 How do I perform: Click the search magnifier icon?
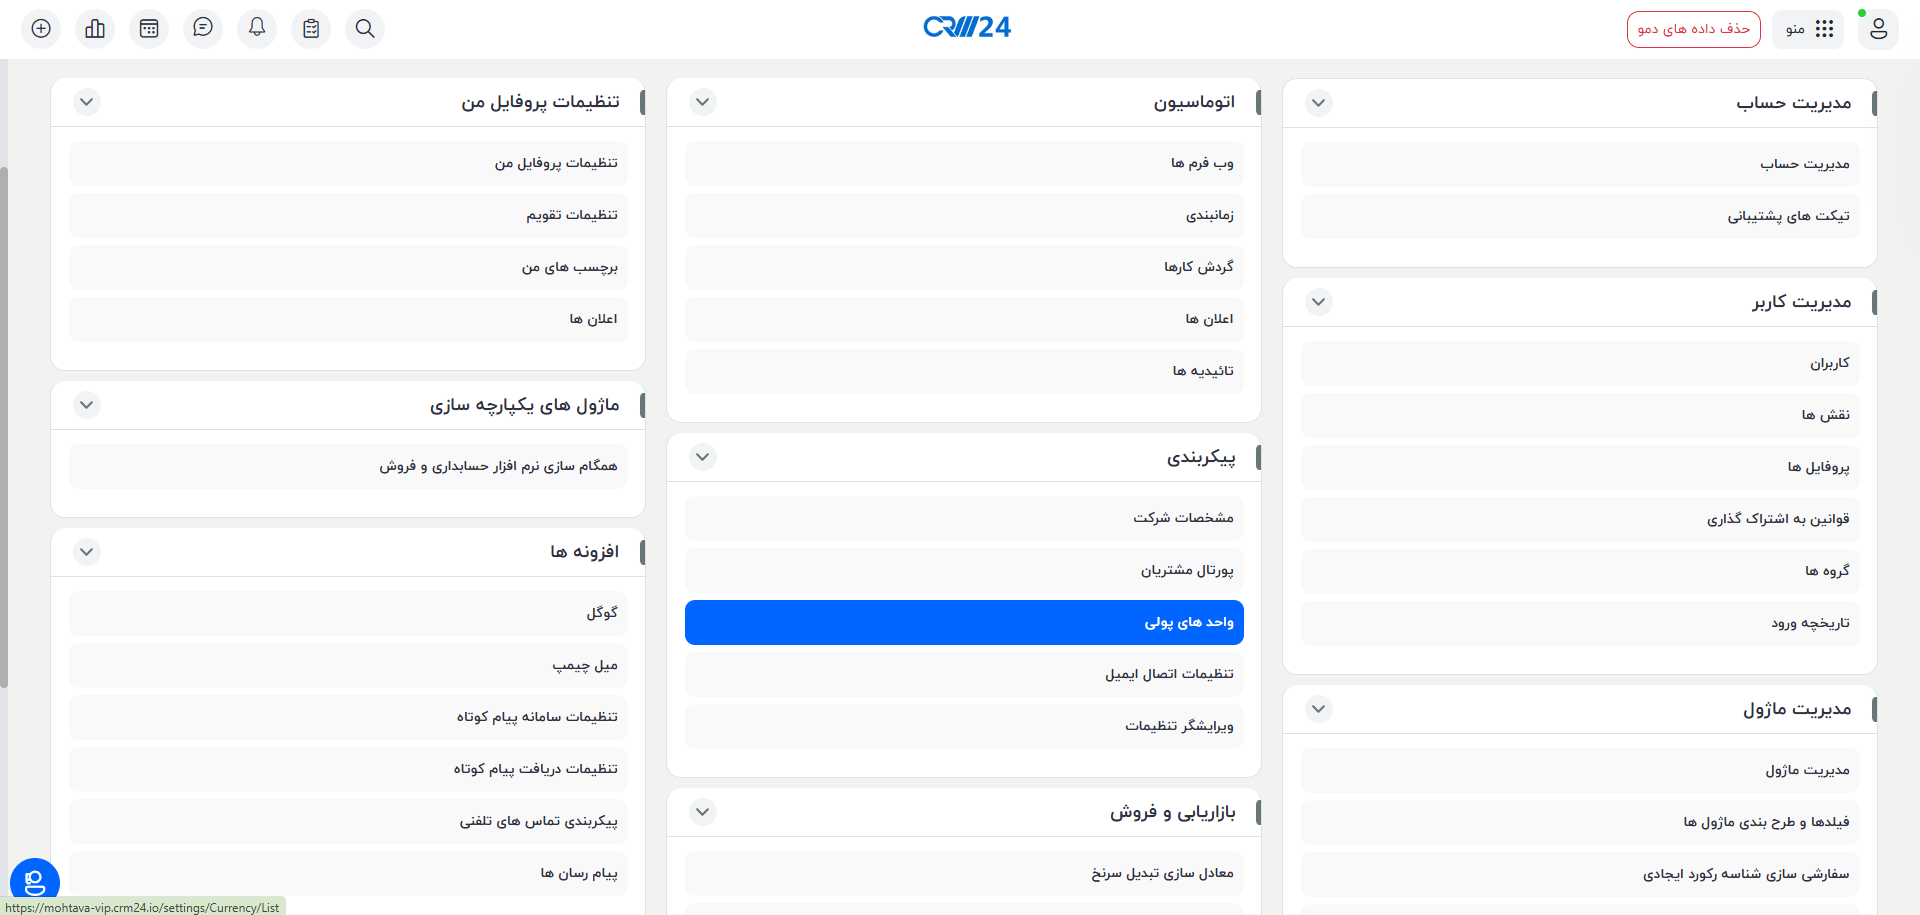[x=364, y=28]
